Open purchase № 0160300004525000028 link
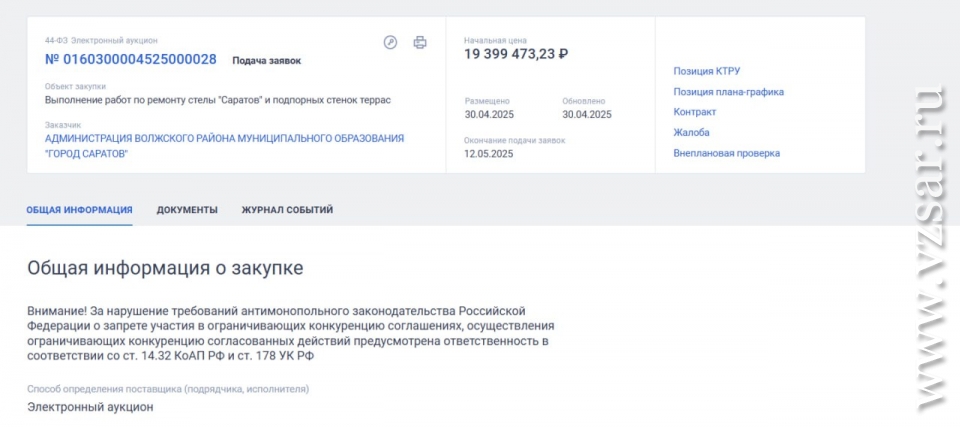Viewport: 960px width, 427px height. (130, 59)
